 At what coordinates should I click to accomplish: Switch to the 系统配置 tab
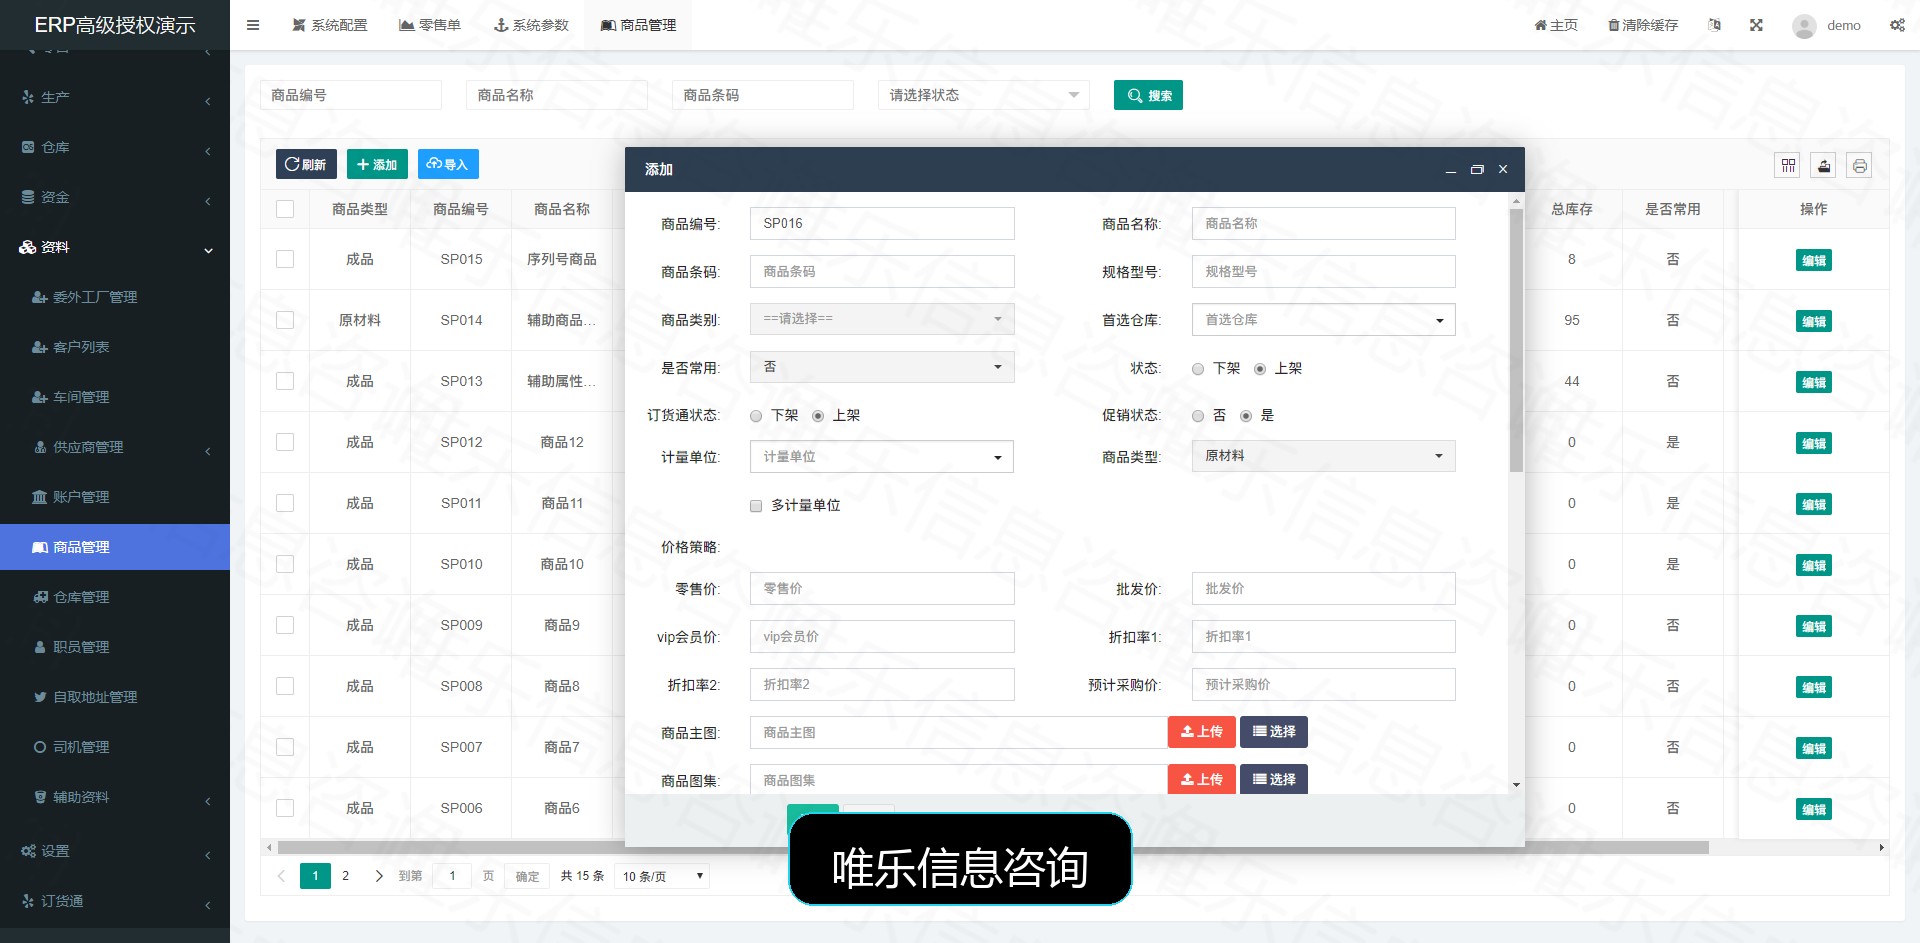coord(330,25)
